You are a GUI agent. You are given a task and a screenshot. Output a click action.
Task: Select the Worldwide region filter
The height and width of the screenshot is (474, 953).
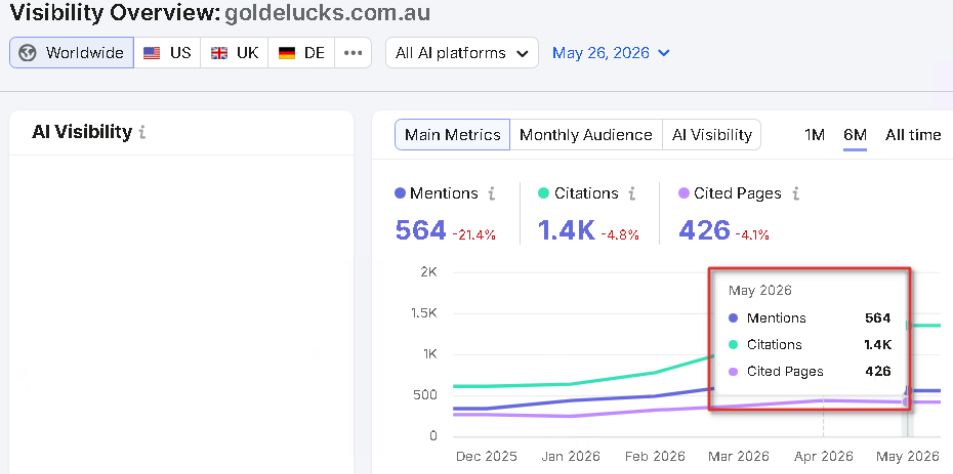coord(72,53)
